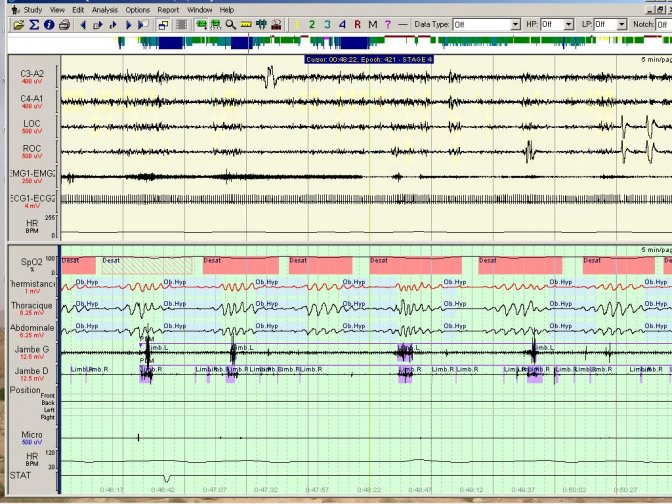Open the Data Type dropdown

516,25
